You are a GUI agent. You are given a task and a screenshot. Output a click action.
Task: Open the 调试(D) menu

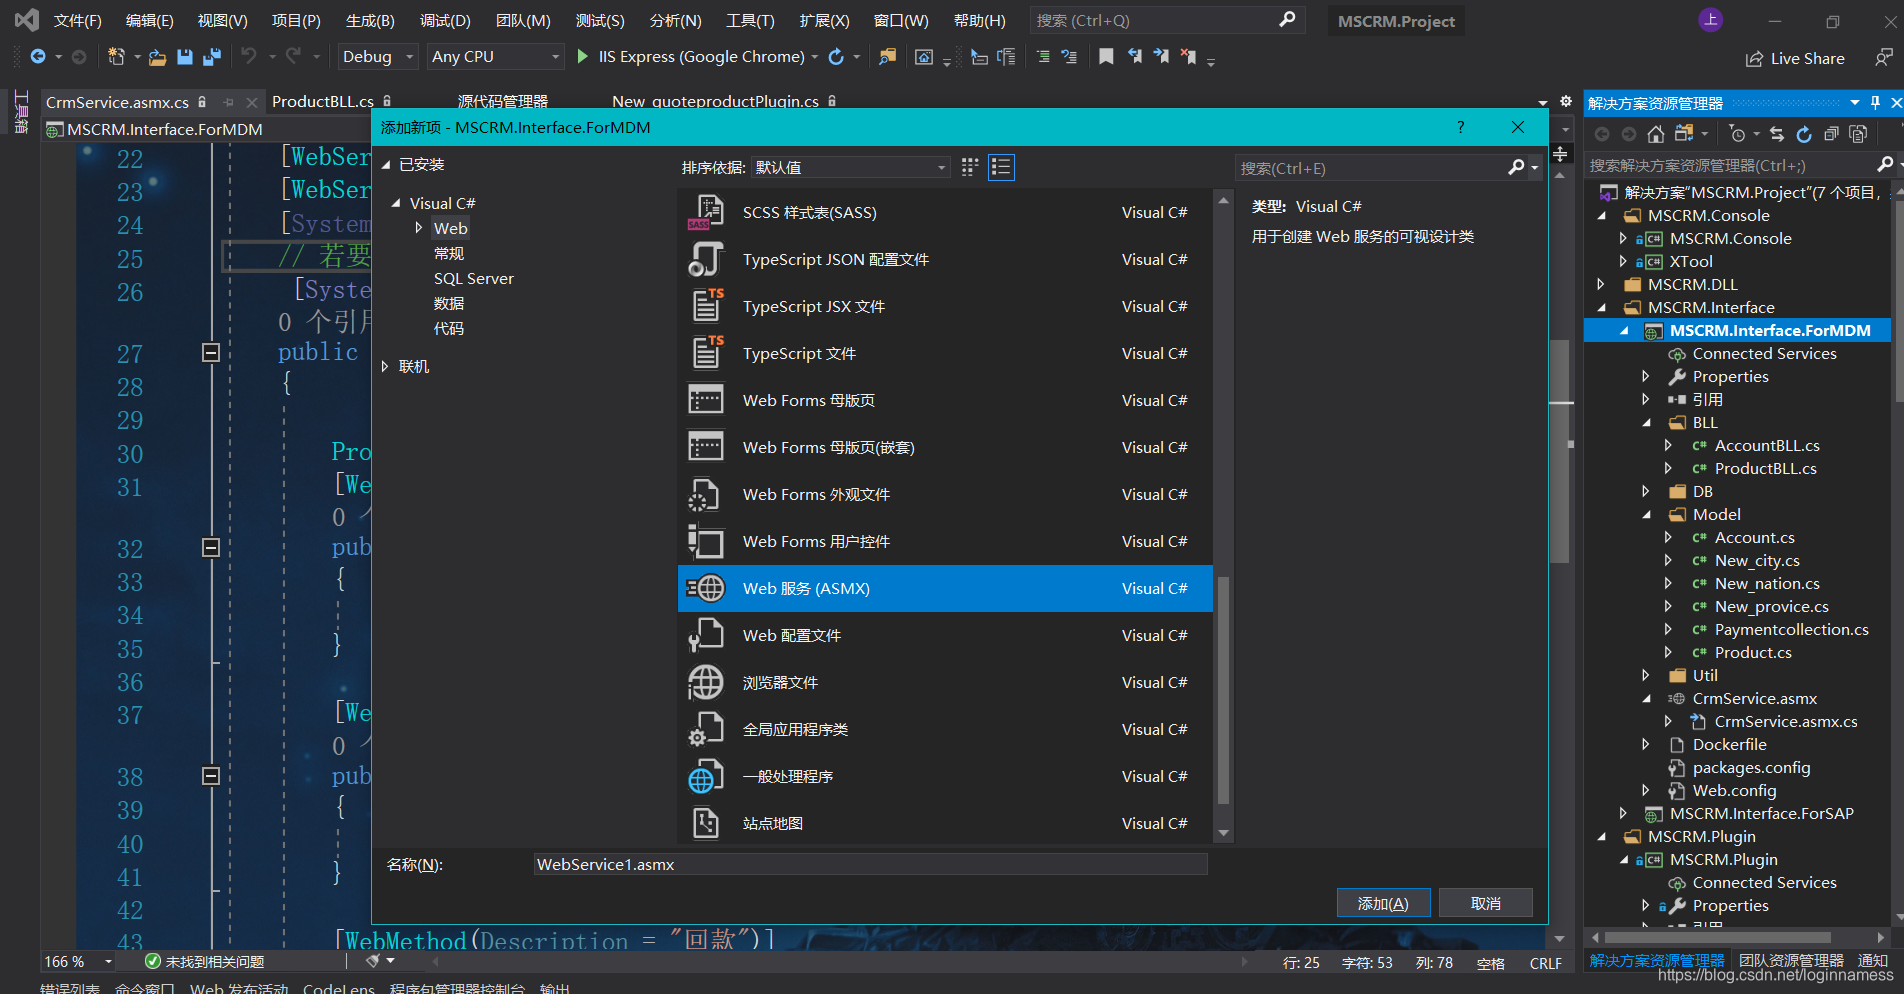[x=445, y=21]
